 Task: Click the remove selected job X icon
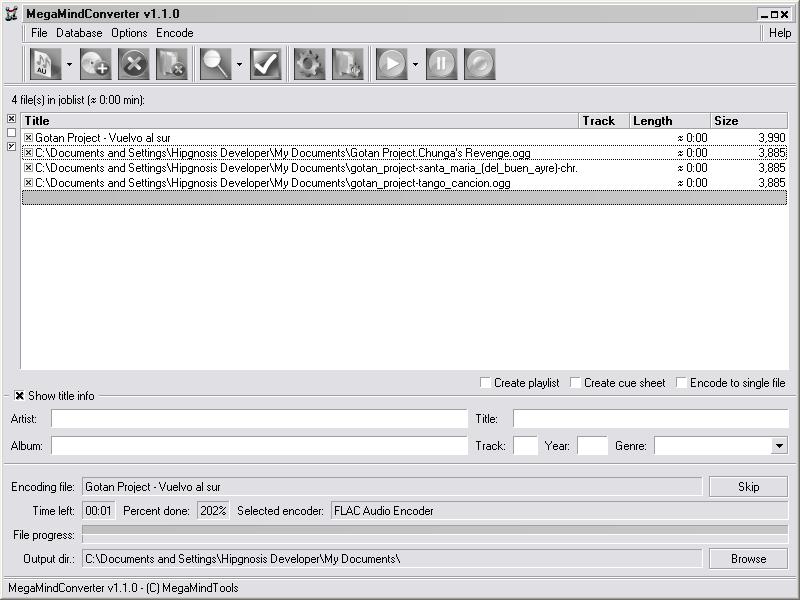(134, 64)
